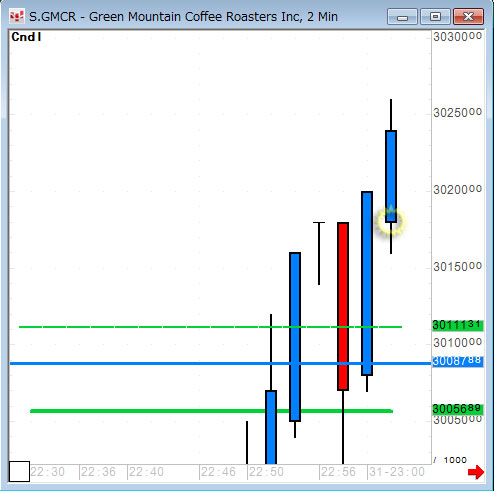Click the Cndl chart type label
This screenshot has height=491, width=494.
(x=26, y=37)
